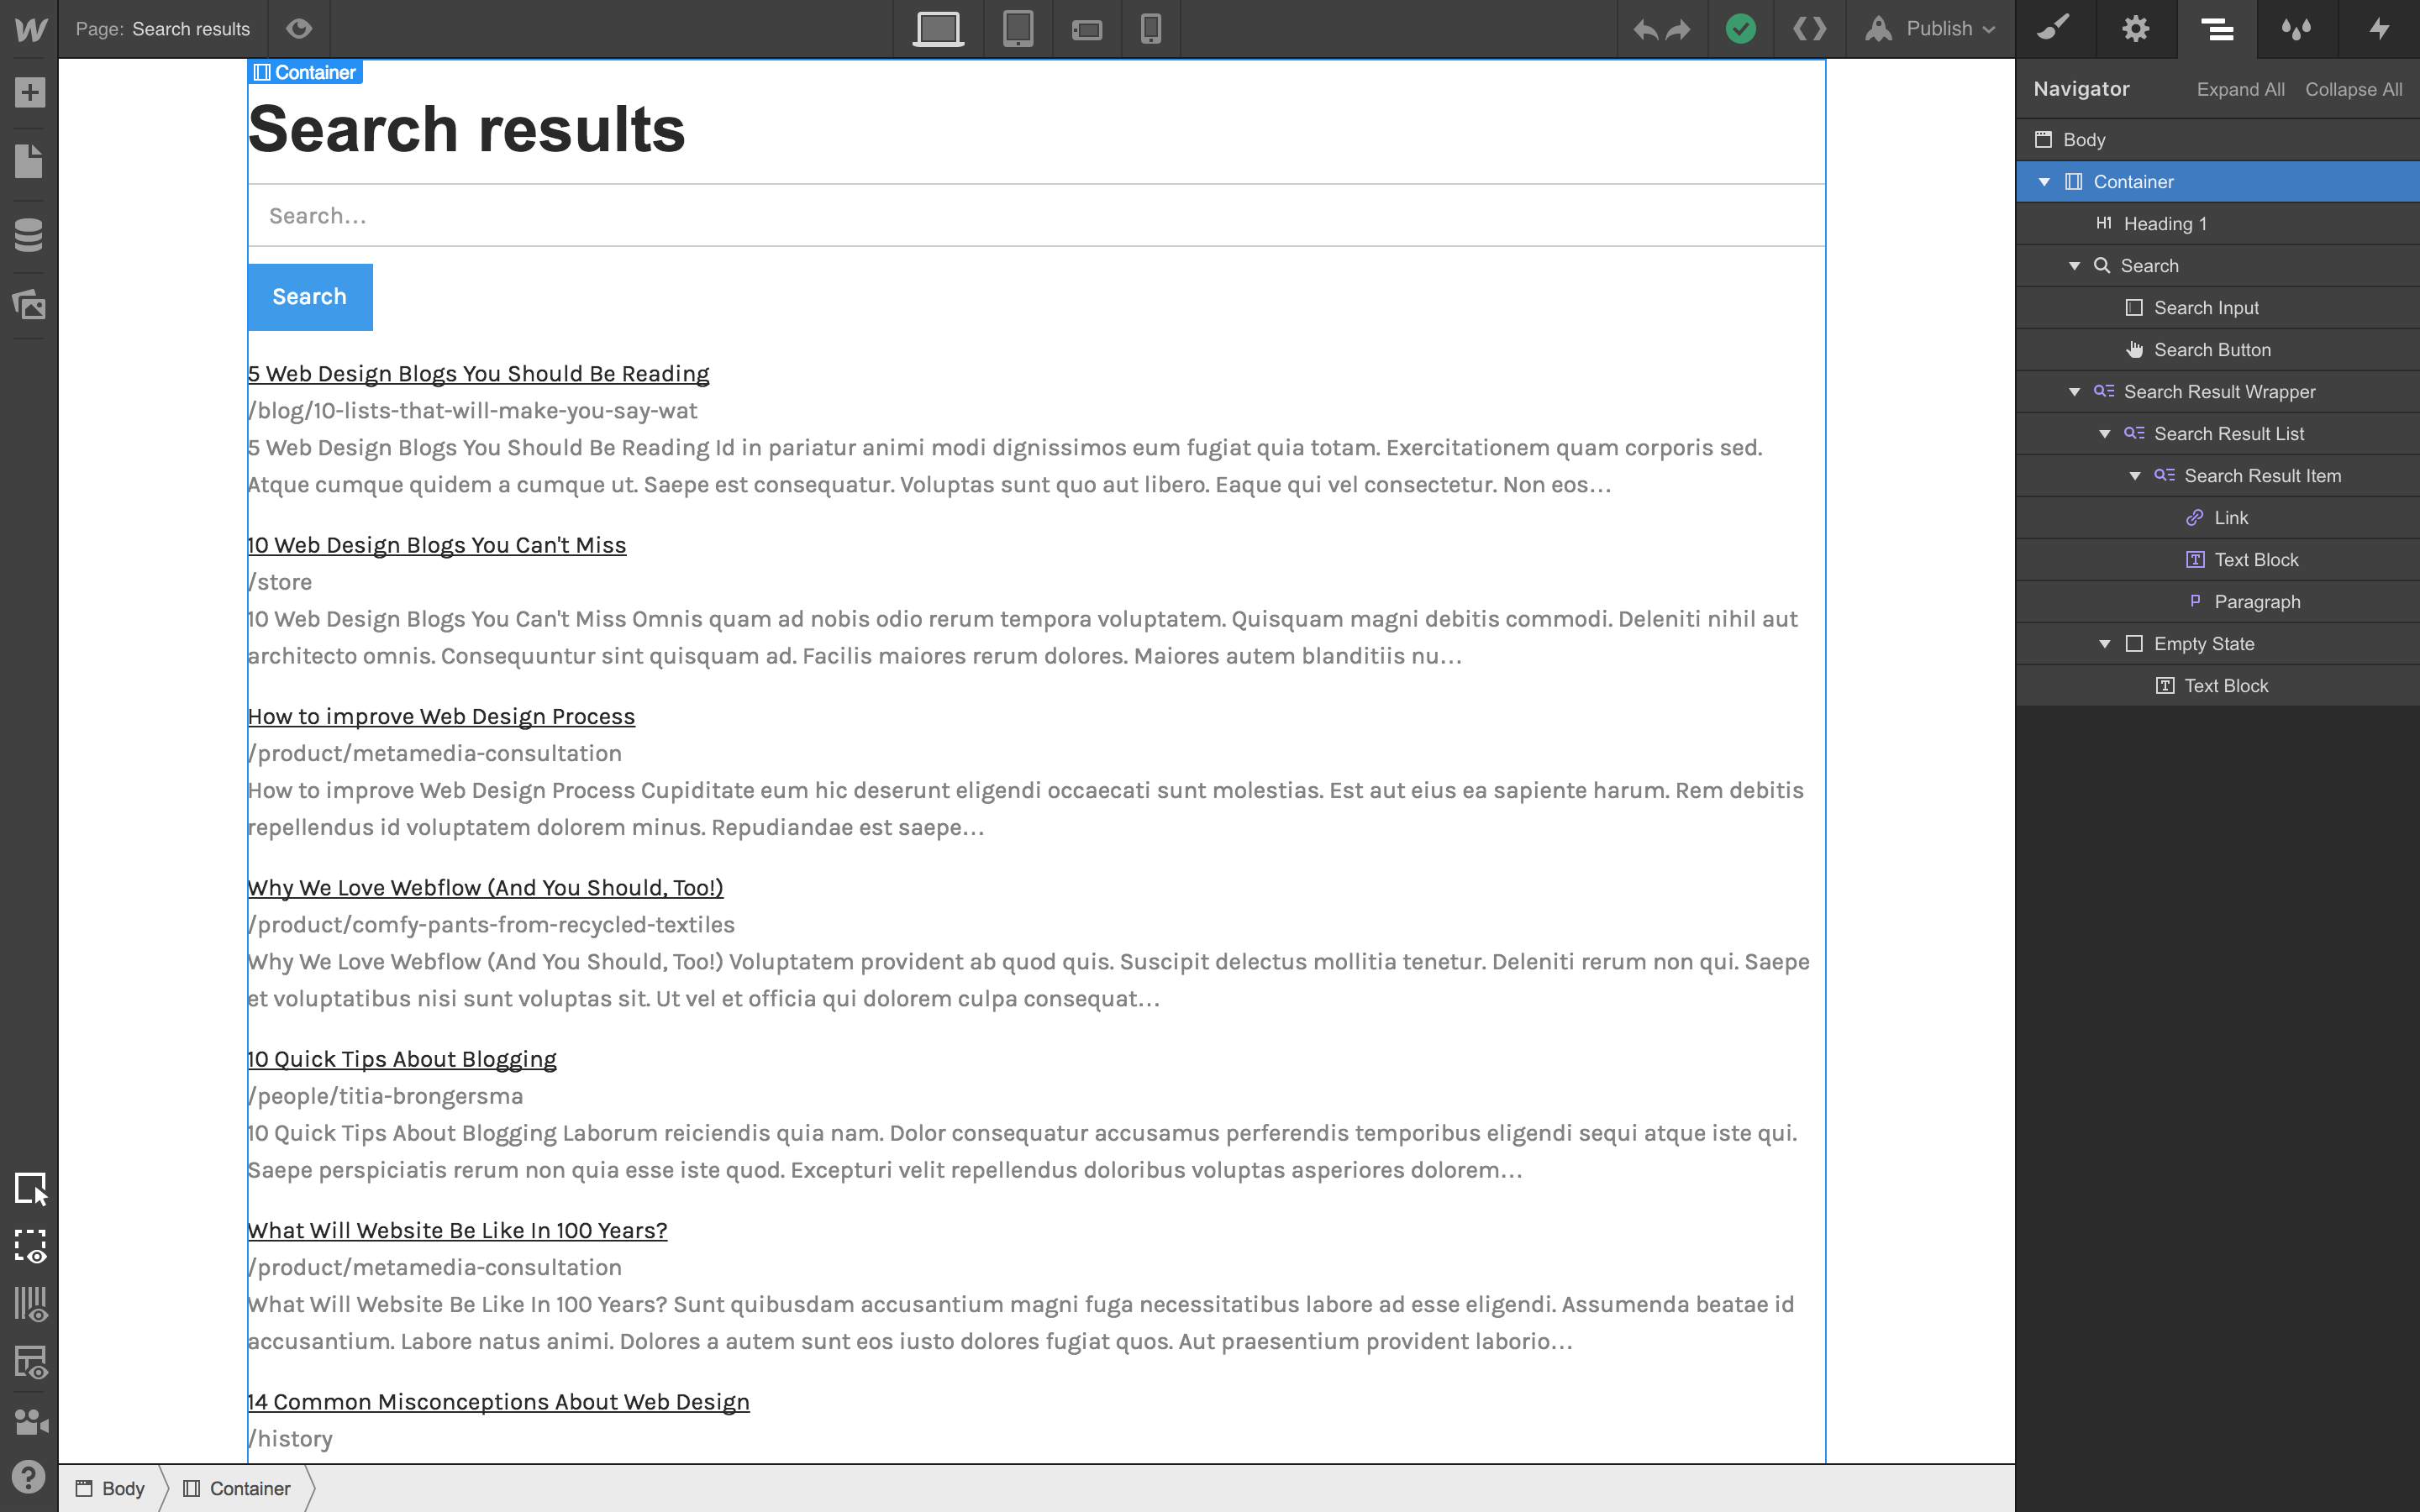Toggle the code view icon
The height and width of the screenshot is (1512, 2420).
click(x=1810, y=28)
